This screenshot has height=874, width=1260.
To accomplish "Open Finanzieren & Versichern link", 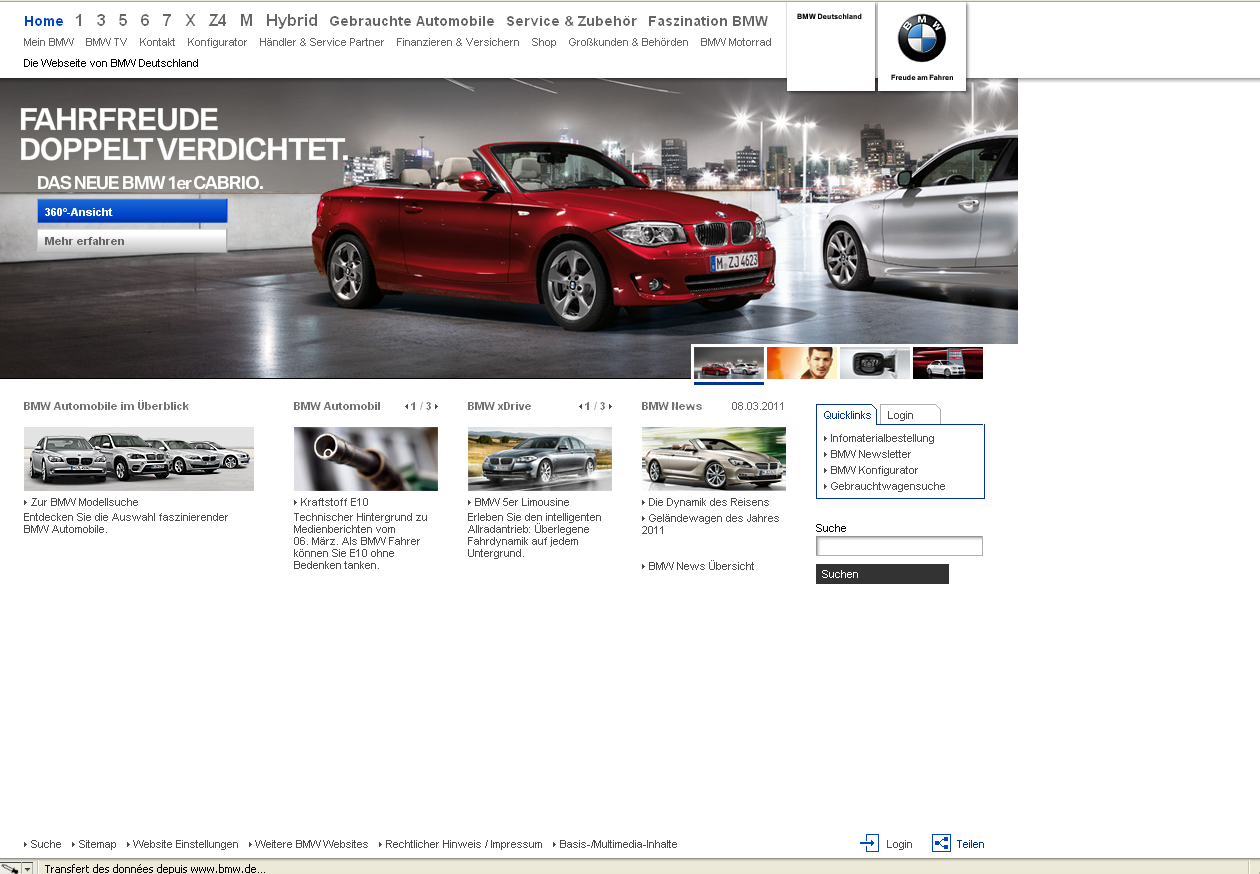I will coord(458,42).
